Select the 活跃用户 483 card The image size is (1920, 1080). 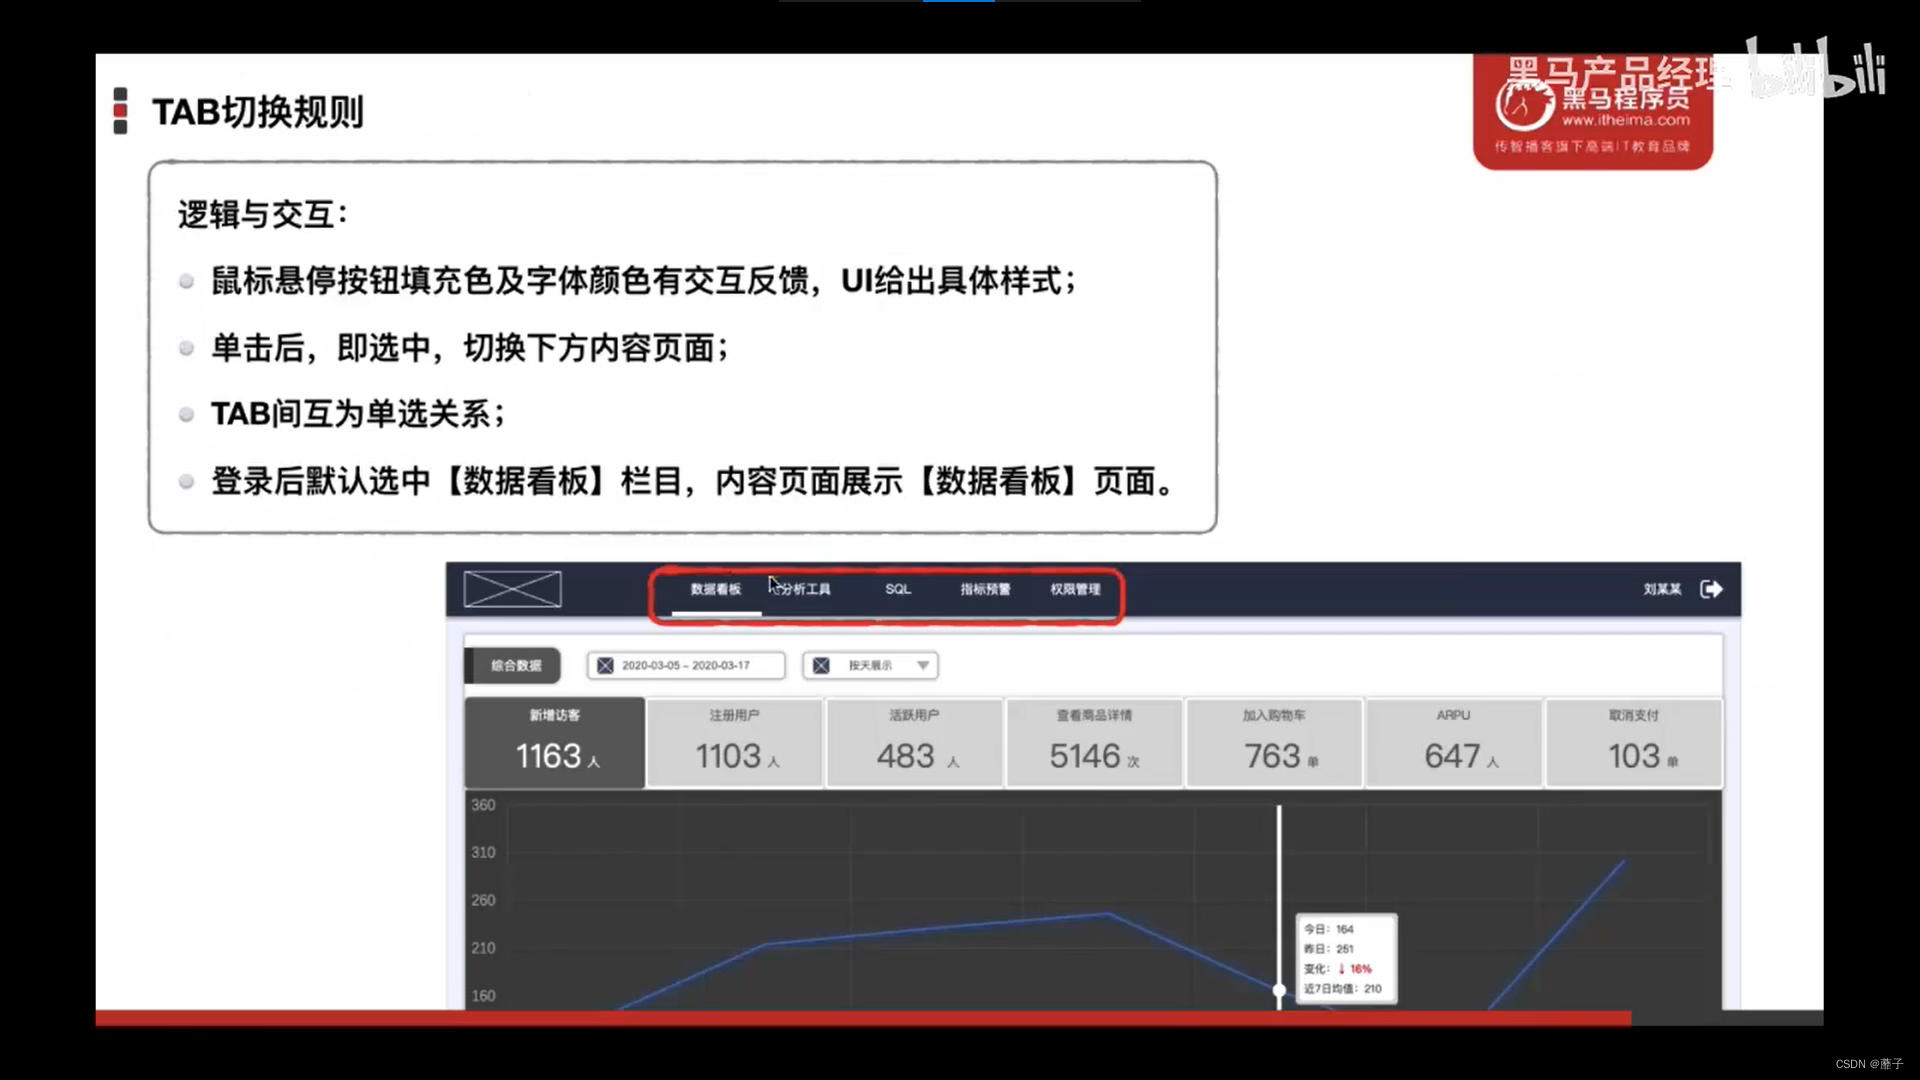click(915, 743)
